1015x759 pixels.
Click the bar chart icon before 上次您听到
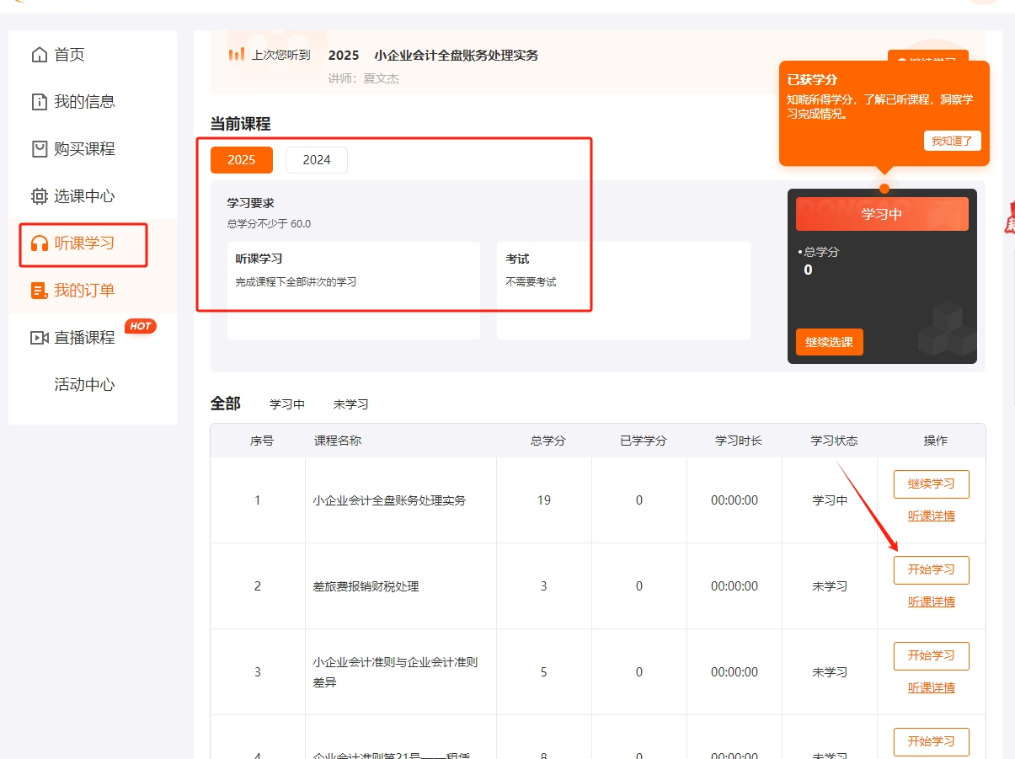tap(237, 55)
